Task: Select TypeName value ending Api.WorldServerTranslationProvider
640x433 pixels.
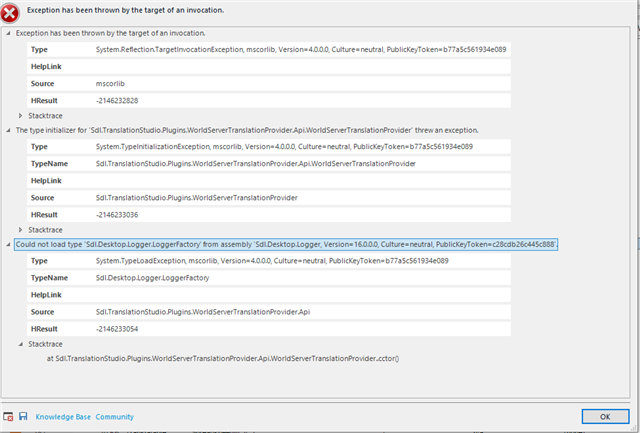Action: tap(256, 164)
